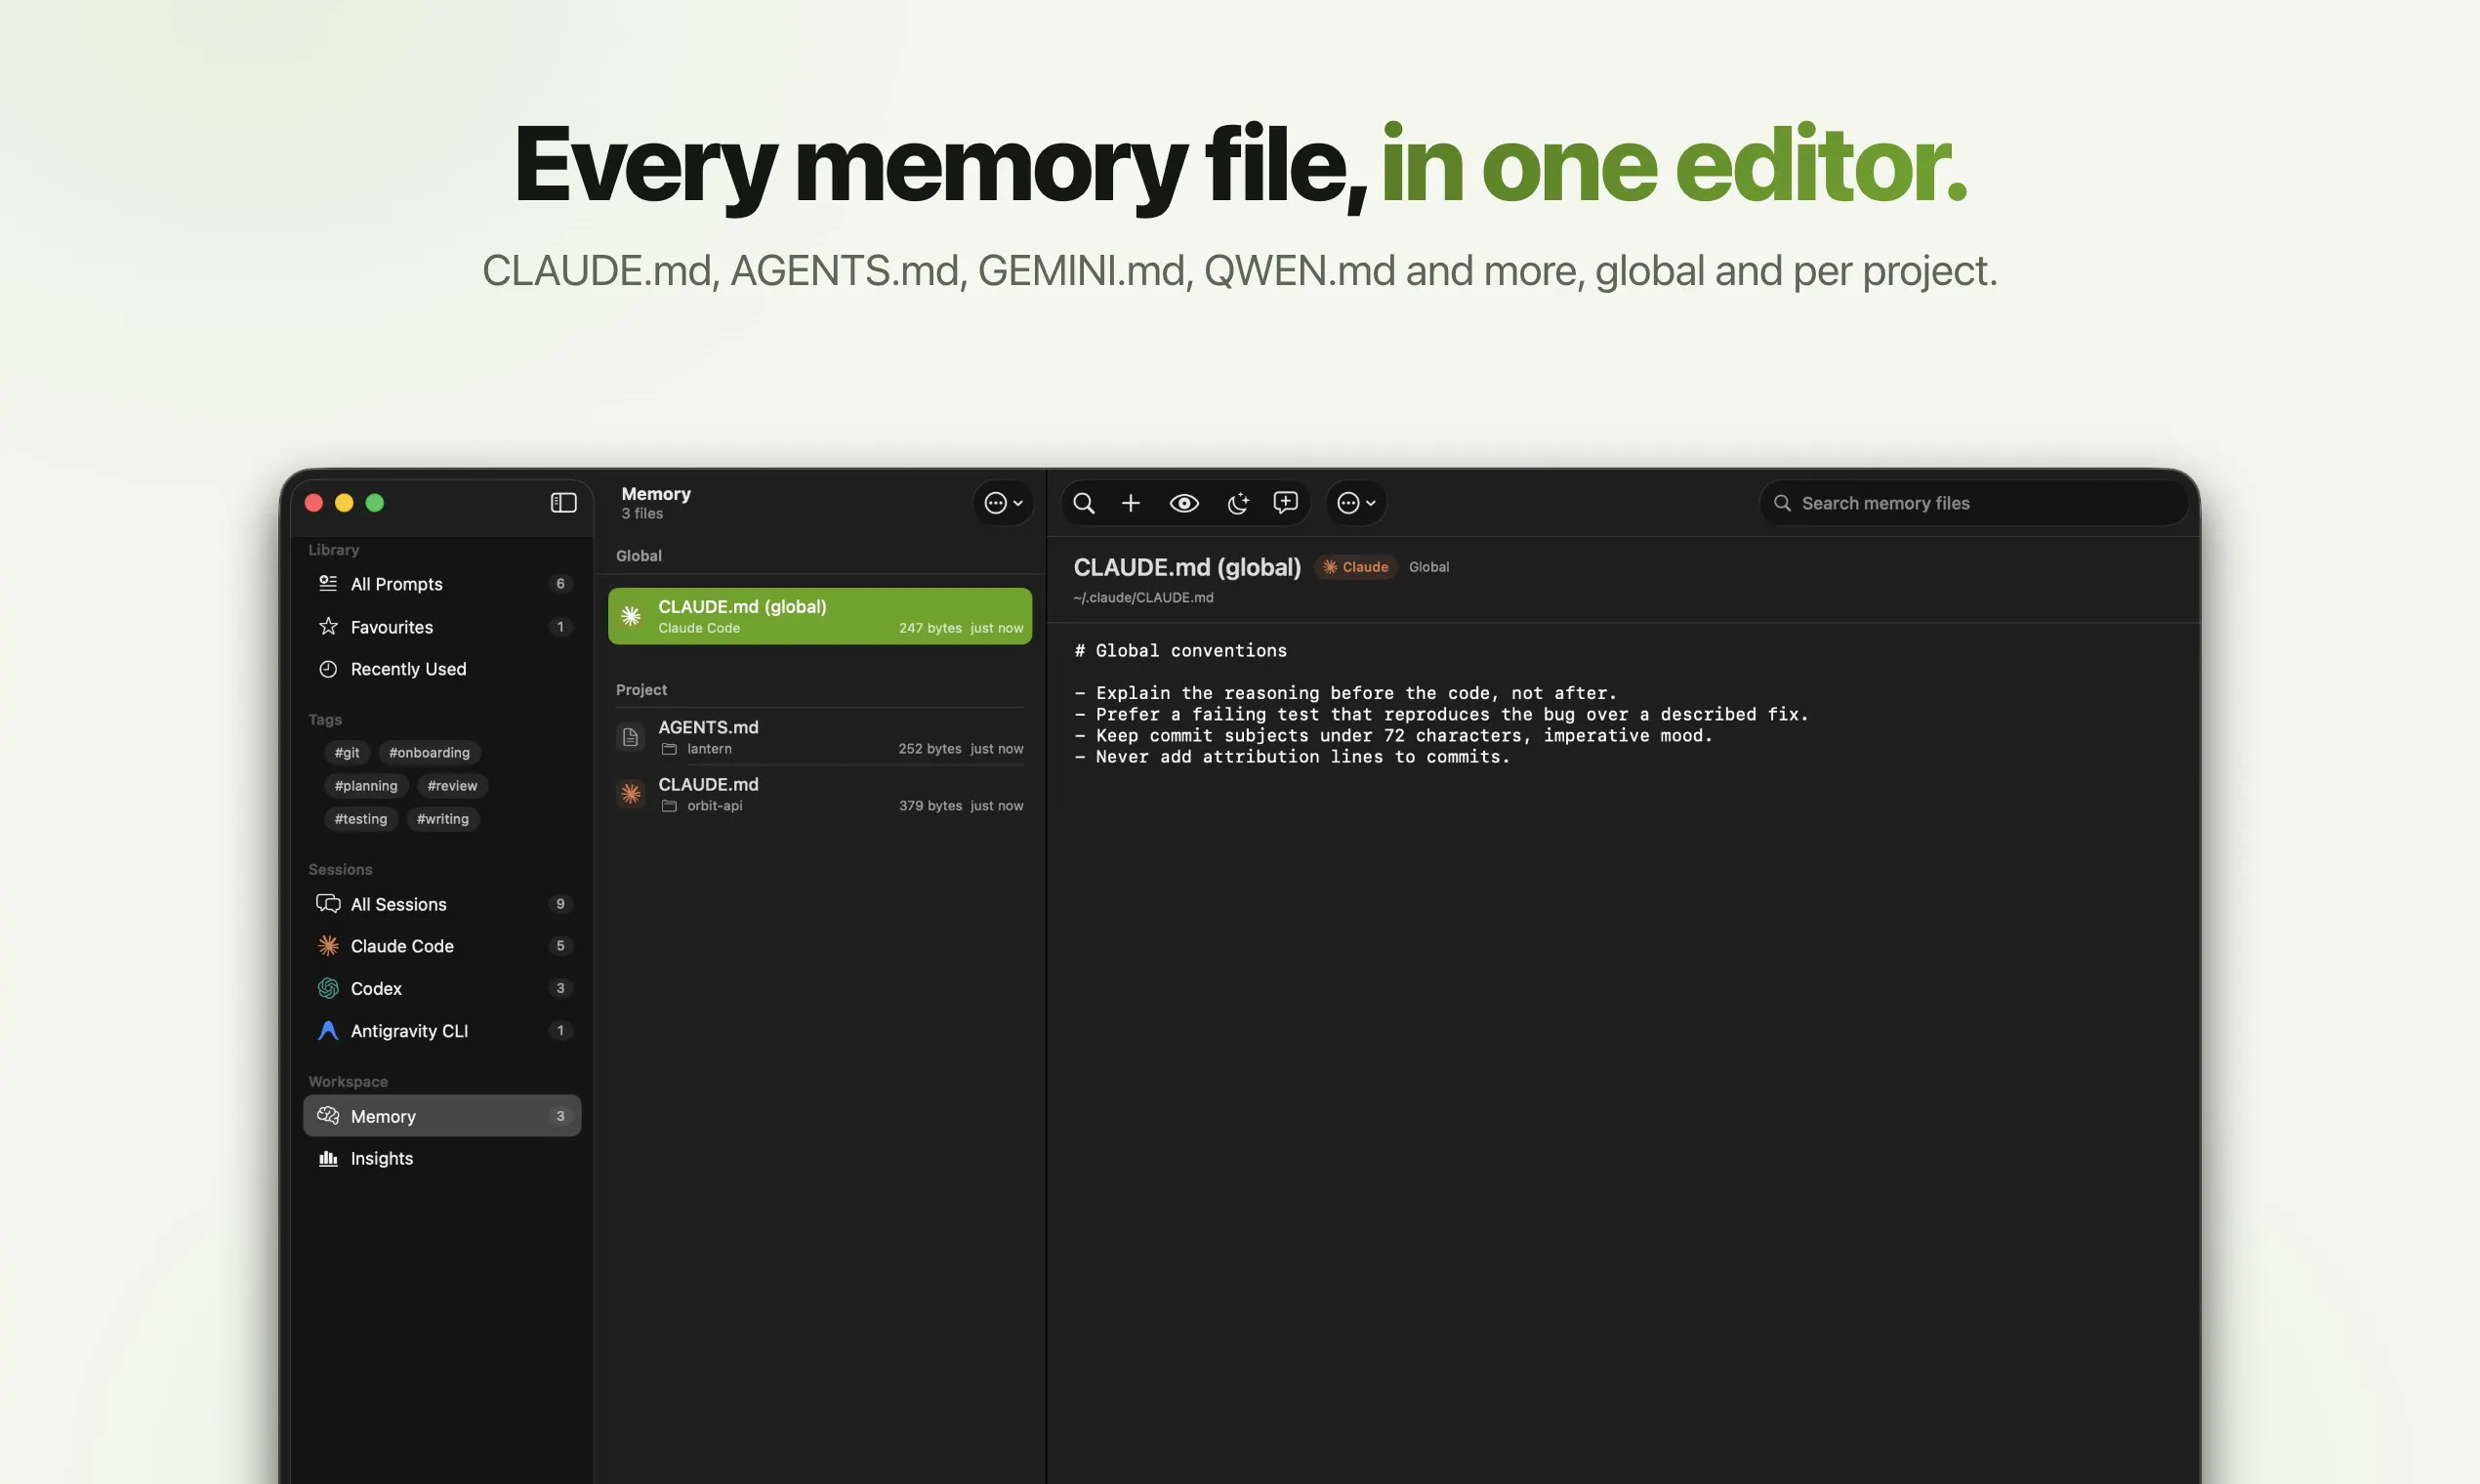
Task: Open Insights in Workspace
Action: click(x=442, y=1158)
